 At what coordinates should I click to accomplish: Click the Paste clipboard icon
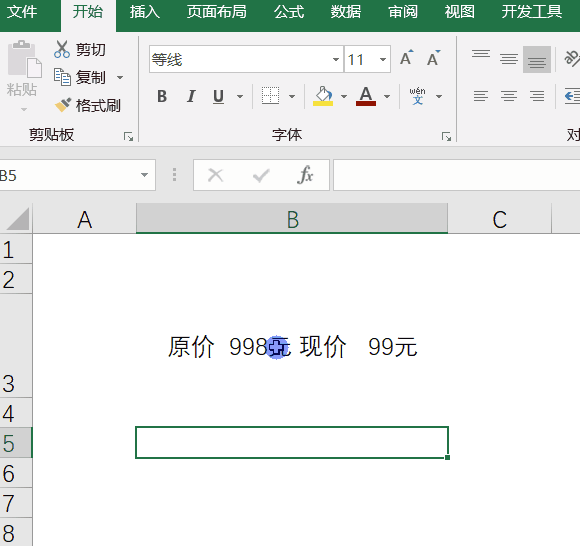coord(24,58)
